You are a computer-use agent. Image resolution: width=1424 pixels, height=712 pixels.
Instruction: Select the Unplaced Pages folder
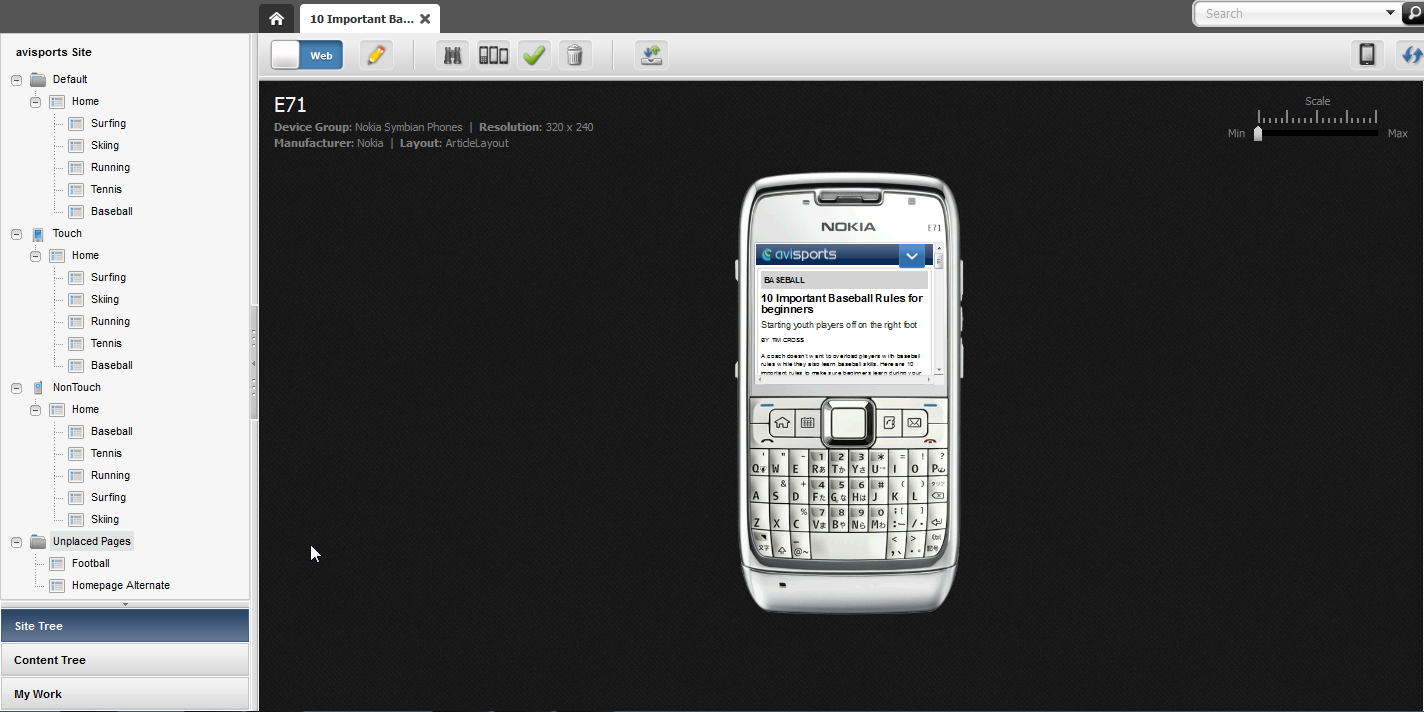[x=91, y=541]
